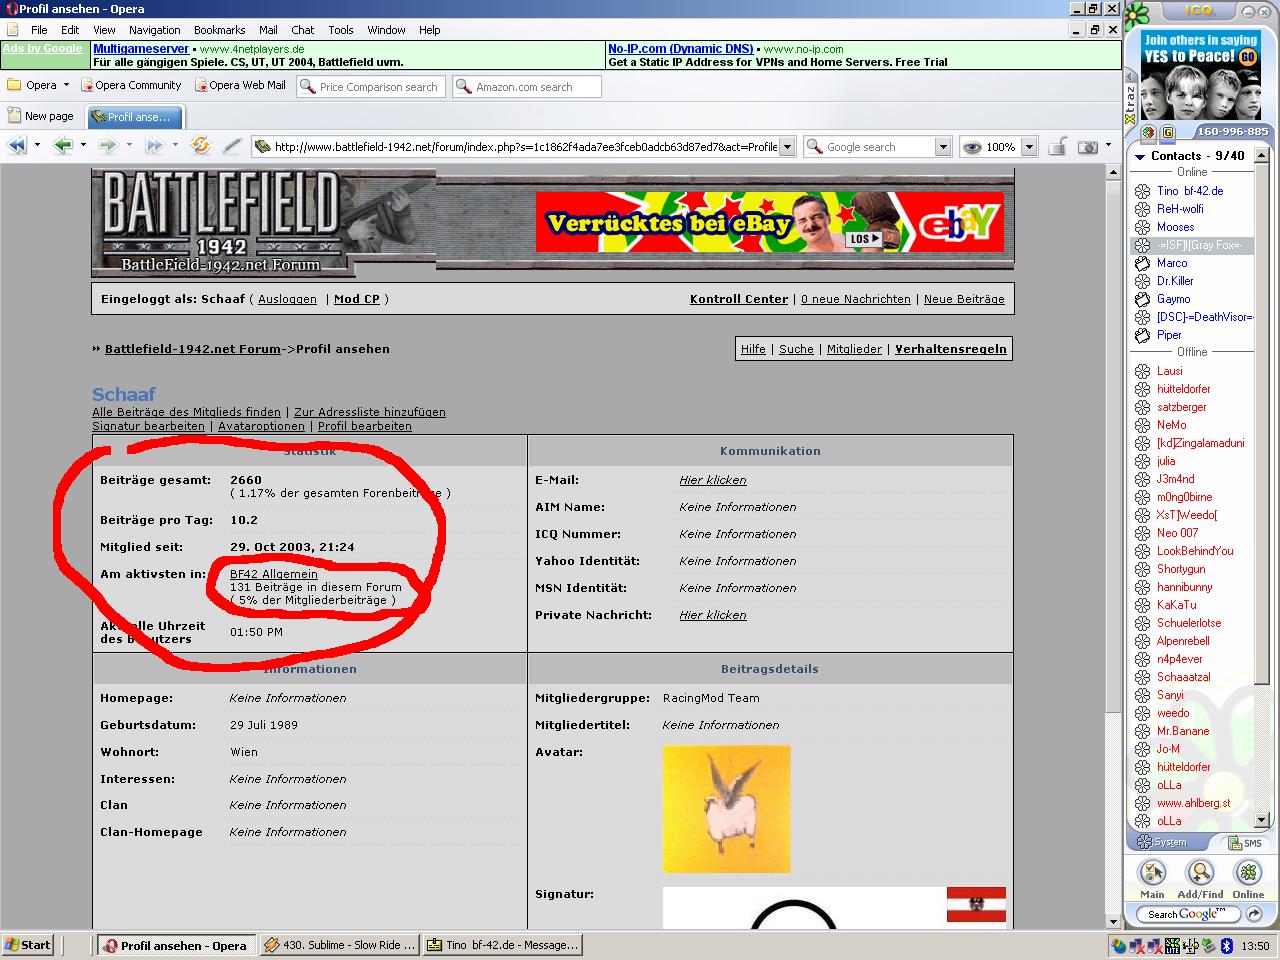The image size is (1280, 960).
Task: Open the zoom 100% dropdown
Action: pyautogui.click(x=1029, y=147)
